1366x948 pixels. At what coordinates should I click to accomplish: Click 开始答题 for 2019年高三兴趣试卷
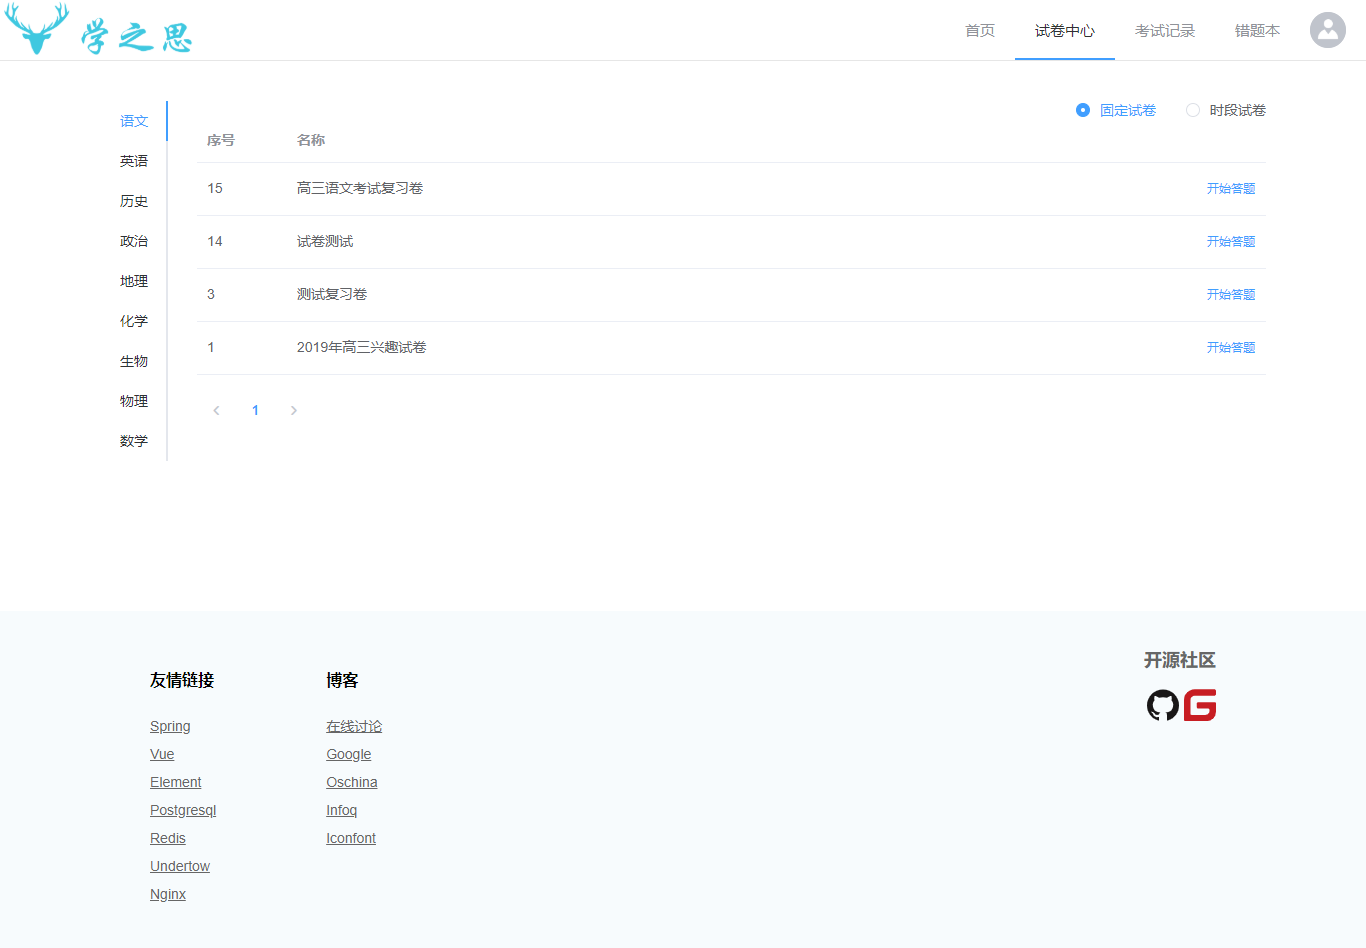point(1230,347)
